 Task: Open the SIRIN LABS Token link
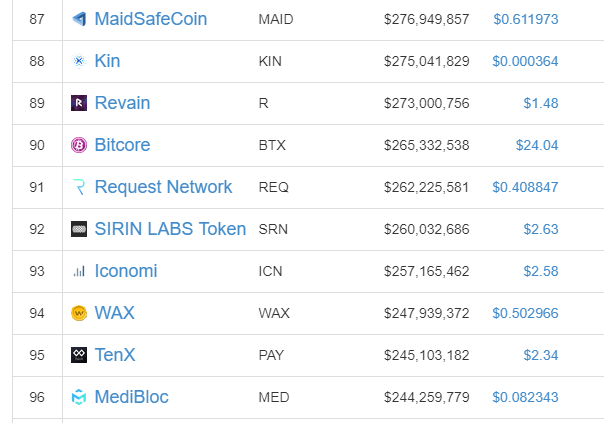170,229
